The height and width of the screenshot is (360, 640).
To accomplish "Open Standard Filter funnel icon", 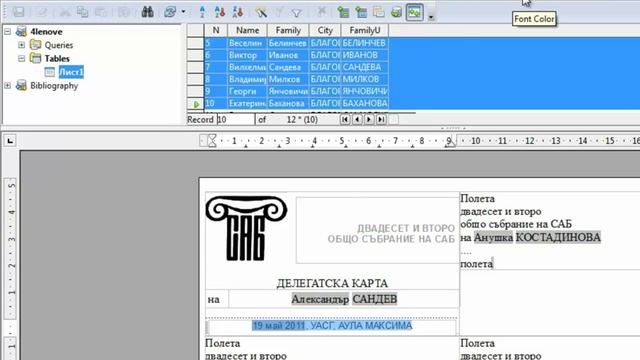I will (297, 12).
